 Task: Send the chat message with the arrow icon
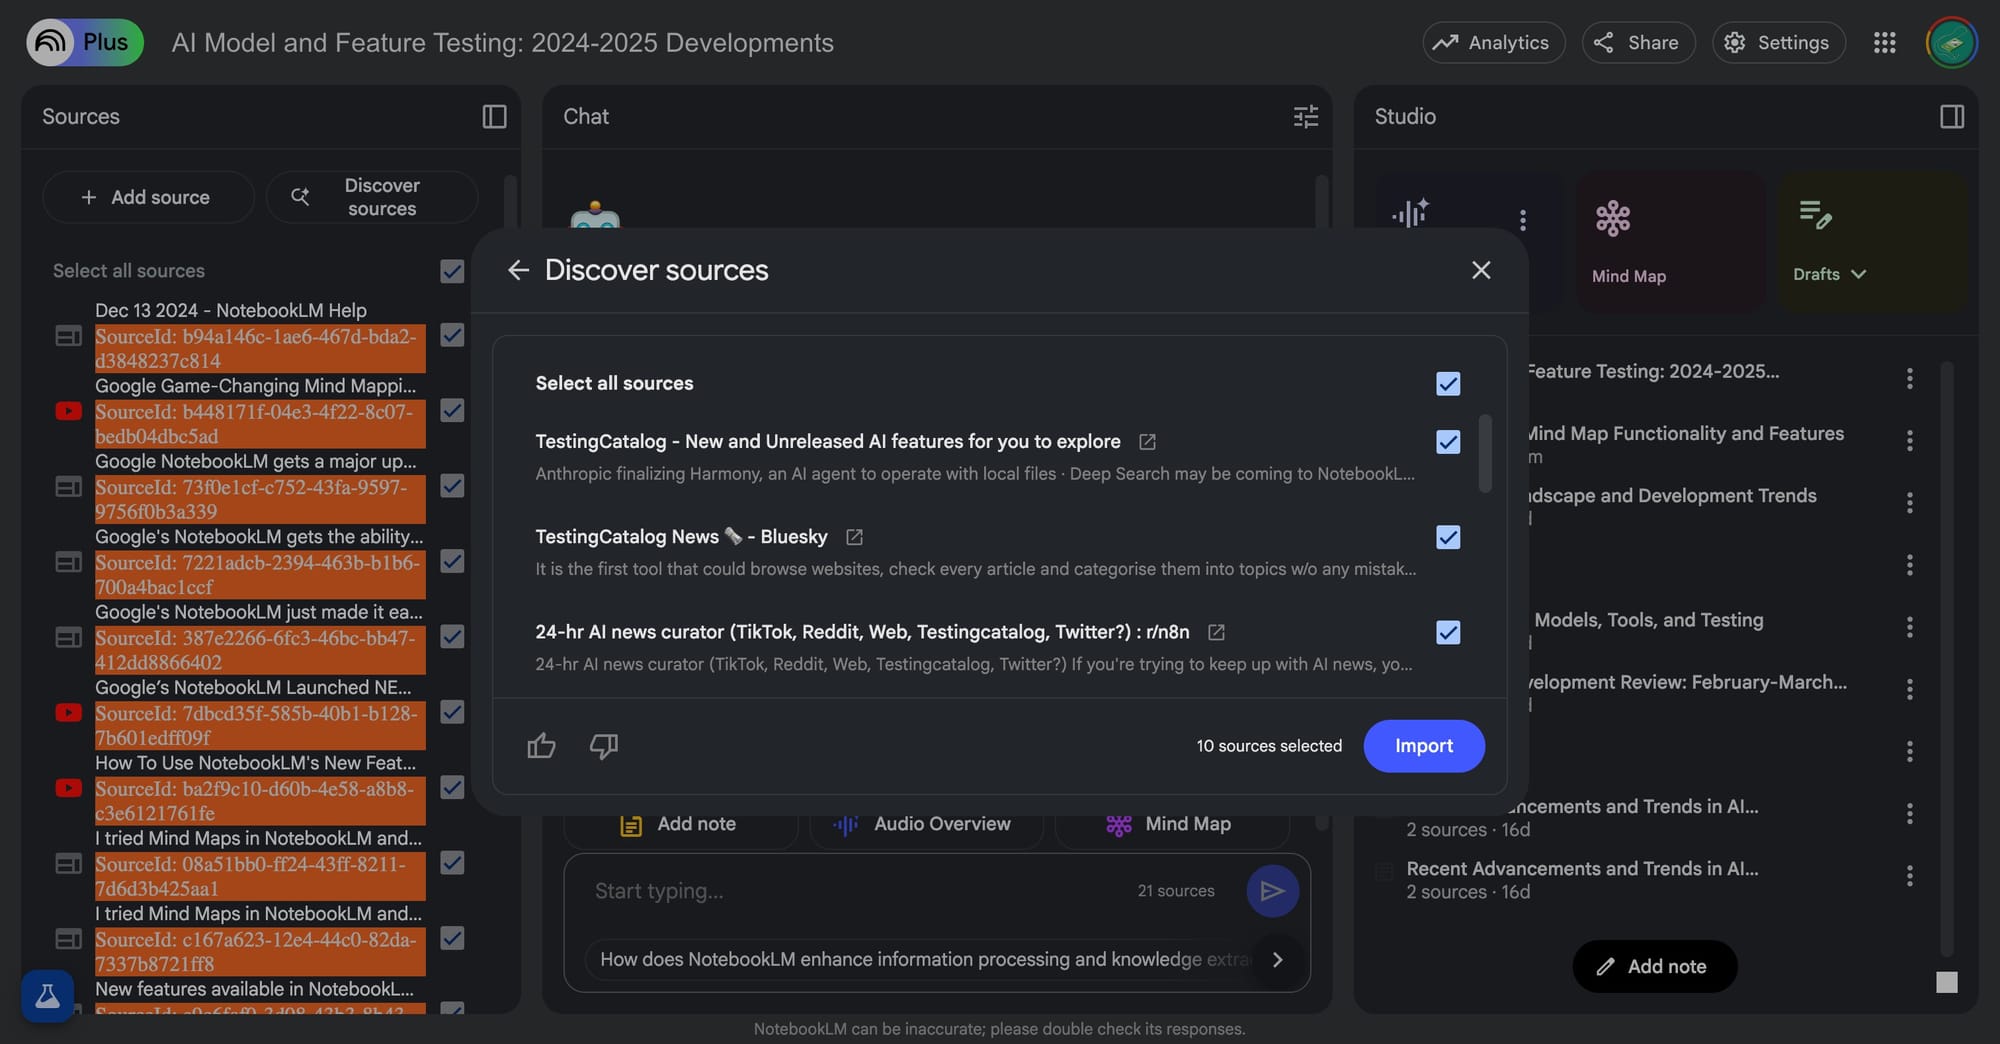[x=1272, y=890]
